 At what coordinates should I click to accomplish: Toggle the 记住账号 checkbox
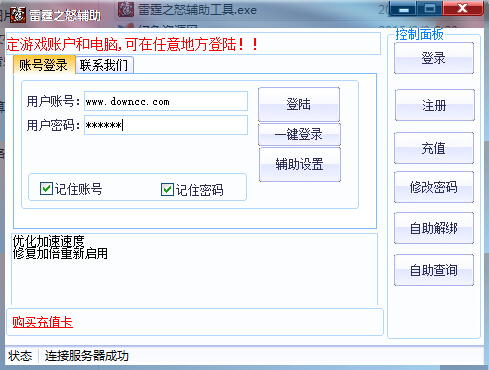[46, 189]
